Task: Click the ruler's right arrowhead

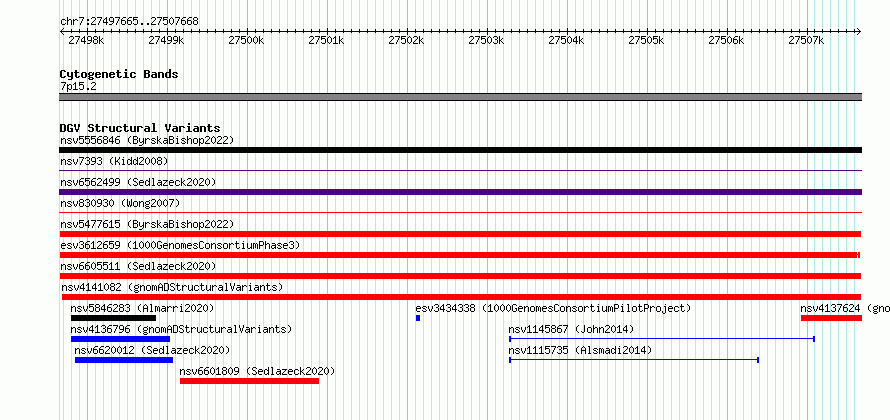Action: tap(859, 31)
